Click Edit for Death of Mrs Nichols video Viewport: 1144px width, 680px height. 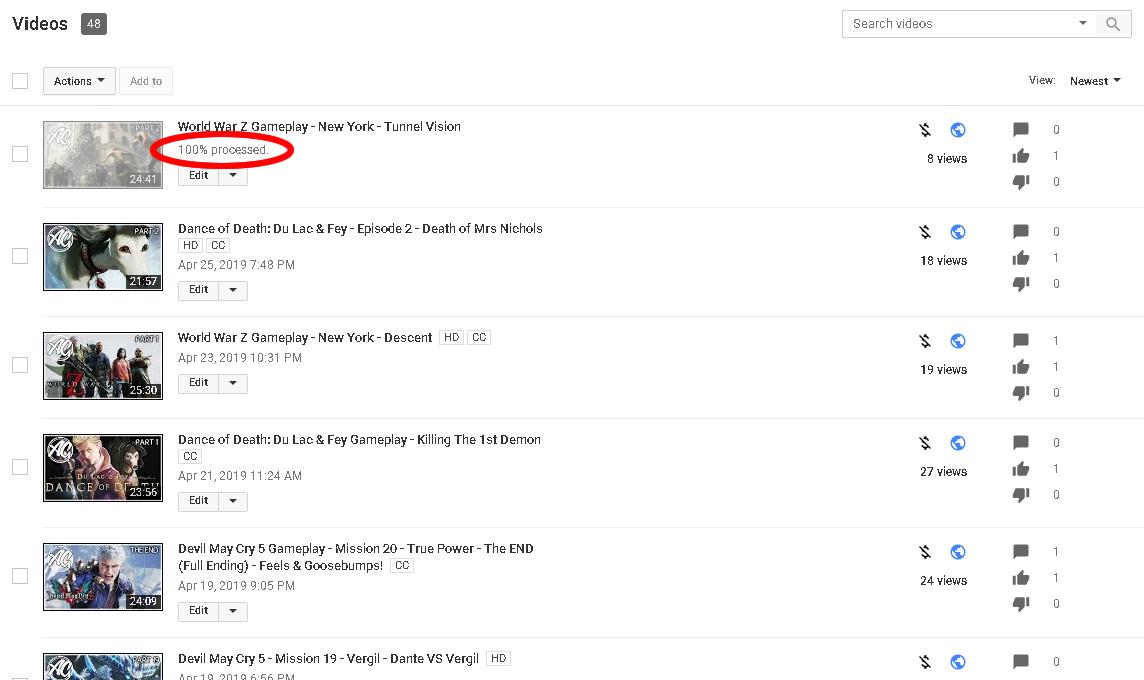pyautogui.click(x=198, y=290)
